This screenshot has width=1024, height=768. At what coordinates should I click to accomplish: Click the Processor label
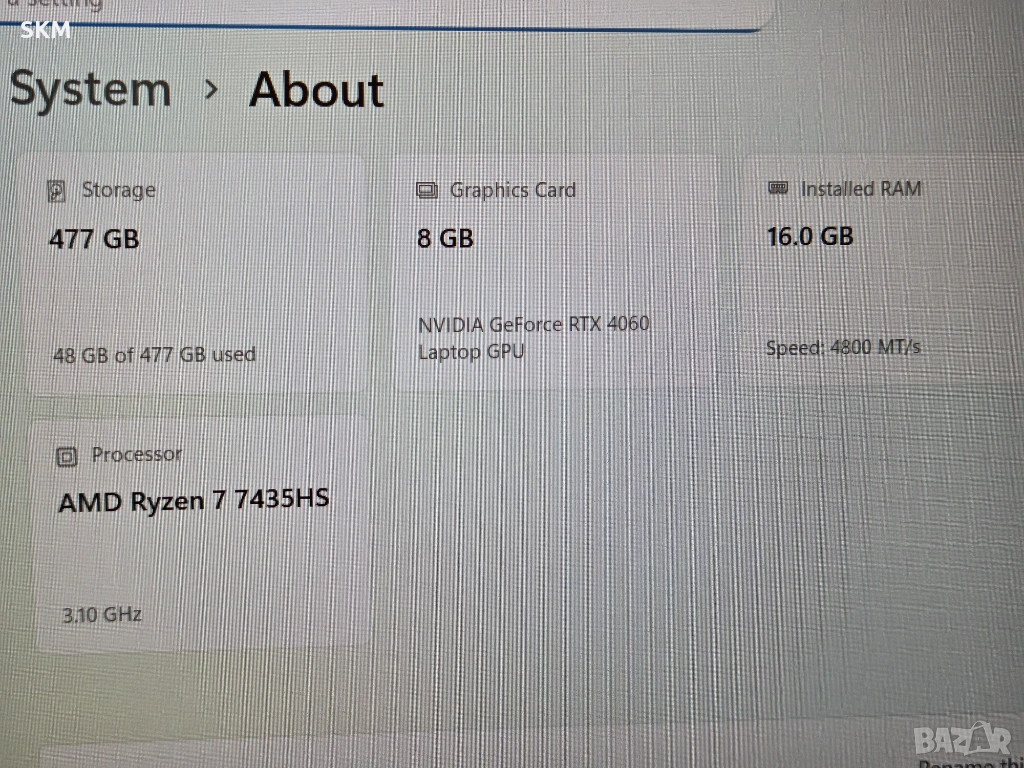[x=136, y=455]
